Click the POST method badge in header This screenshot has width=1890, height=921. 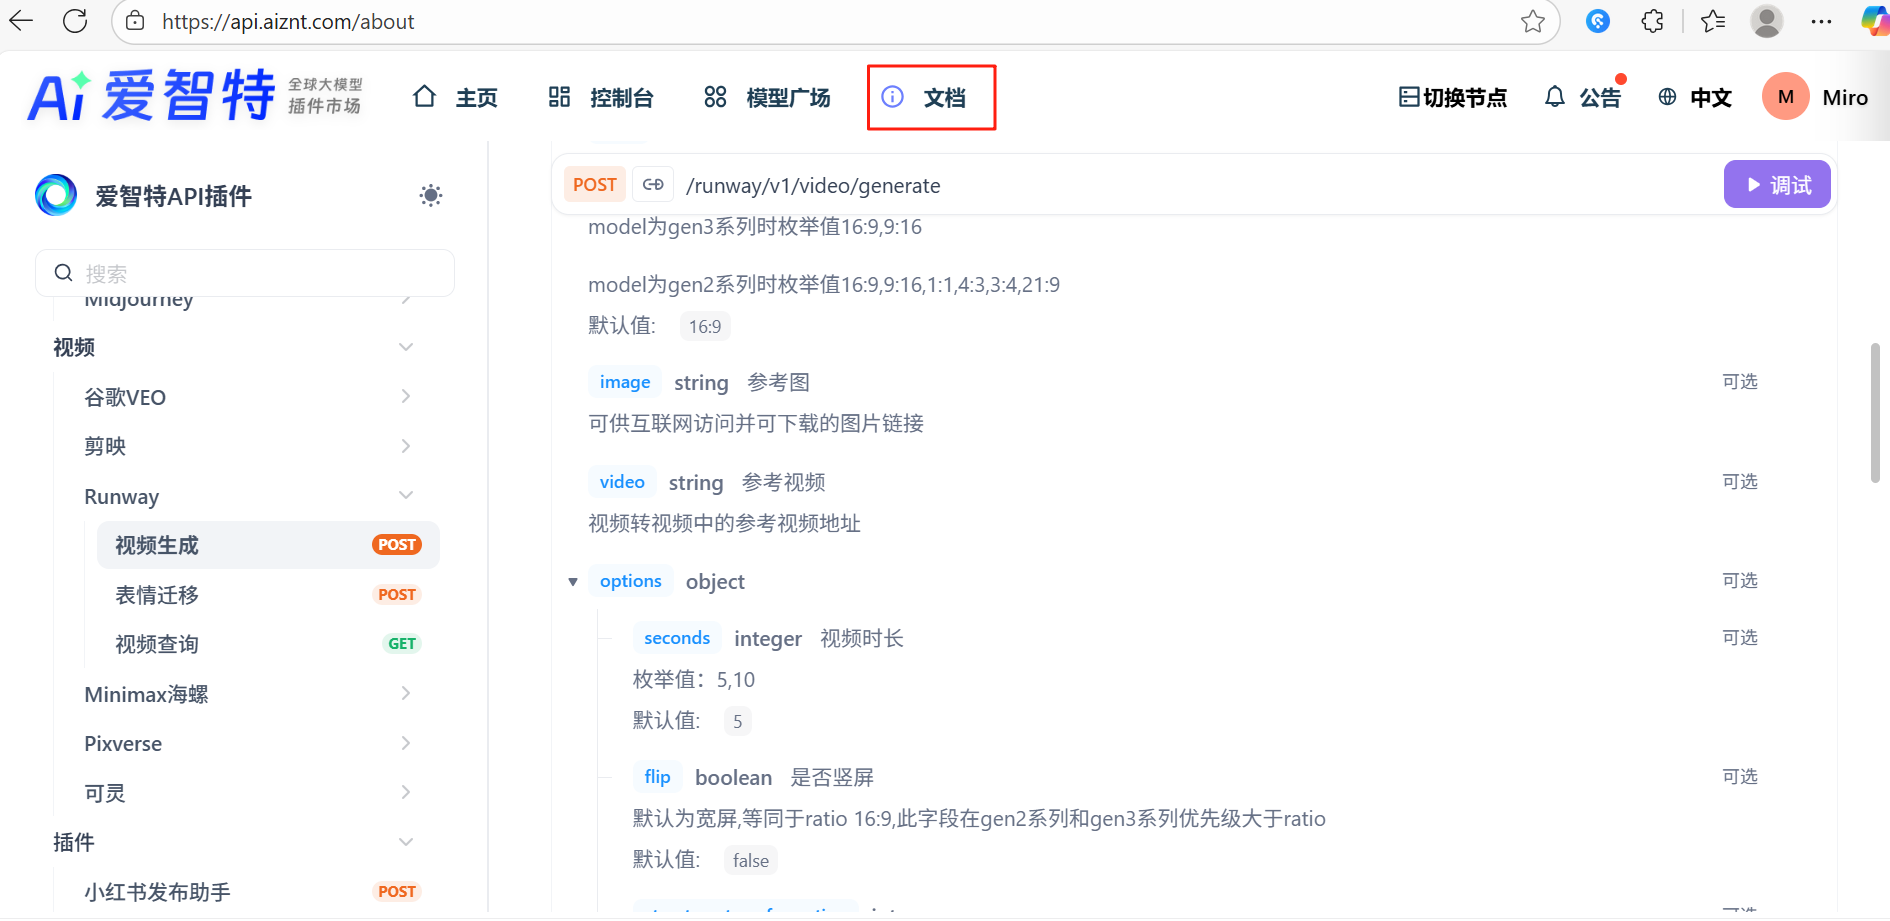[x=595, y=185]
